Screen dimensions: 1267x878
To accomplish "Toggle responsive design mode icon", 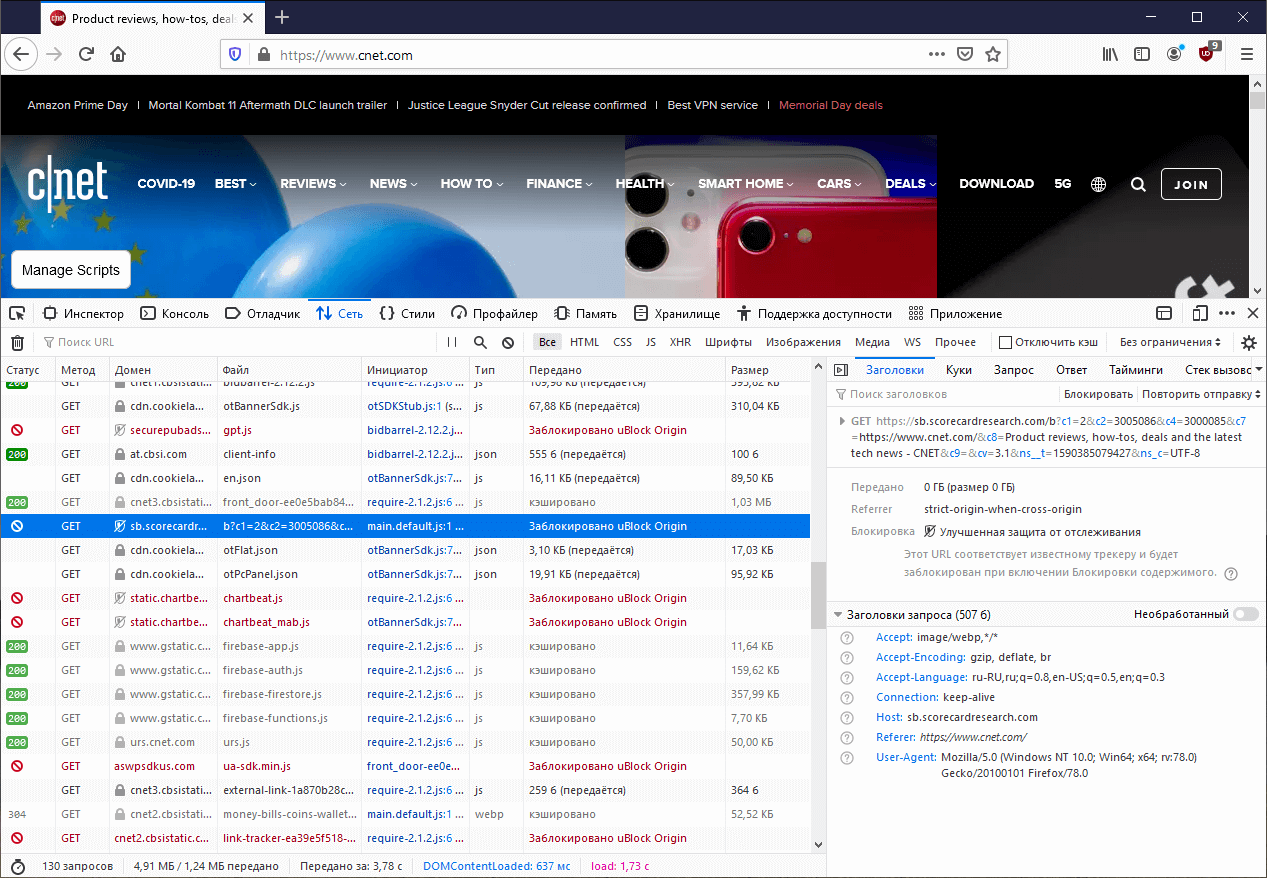I will coord(1200,313).
